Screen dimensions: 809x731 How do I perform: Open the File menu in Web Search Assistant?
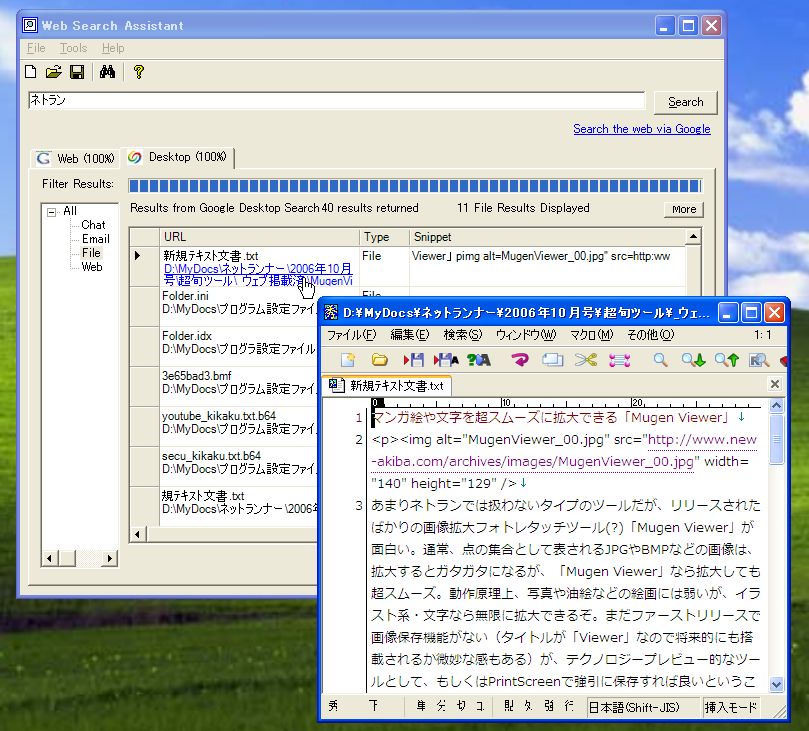click(36, 48)
